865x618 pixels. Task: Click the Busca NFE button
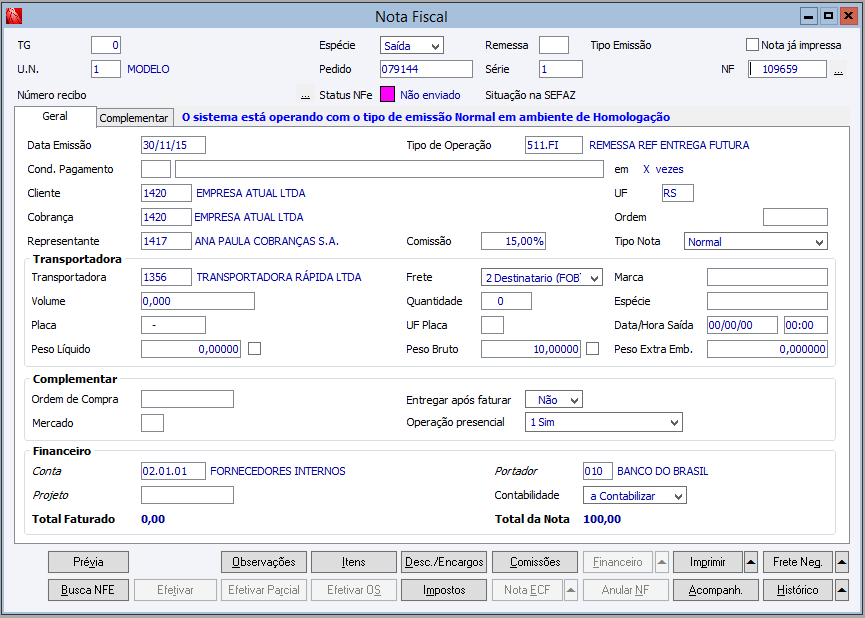pos(88,590)
